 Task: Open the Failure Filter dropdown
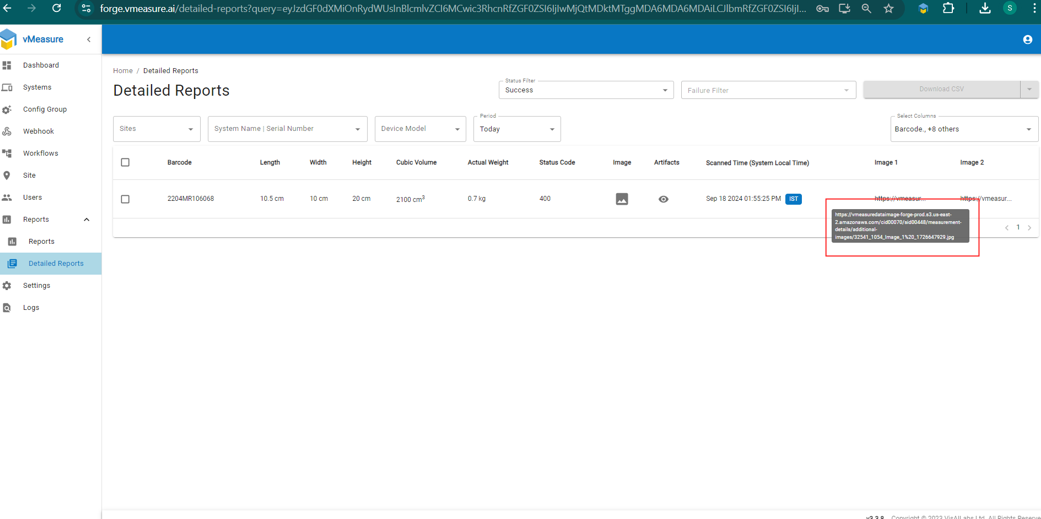(769, 90)
